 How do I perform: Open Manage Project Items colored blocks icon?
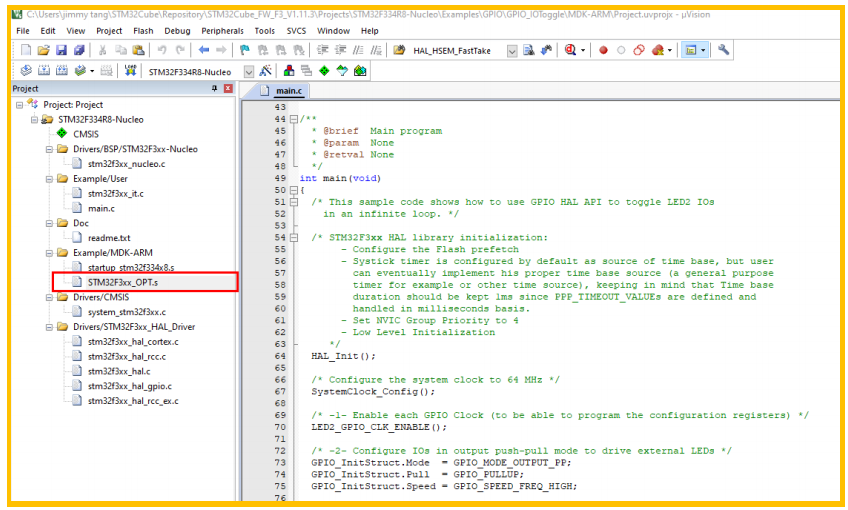[289, 71]
